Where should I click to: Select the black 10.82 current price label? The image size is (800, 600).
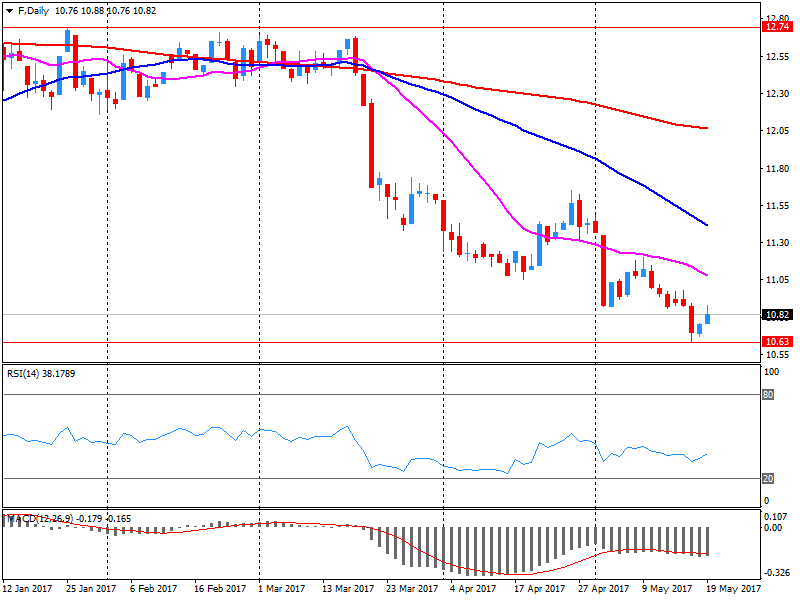point(777,315)
